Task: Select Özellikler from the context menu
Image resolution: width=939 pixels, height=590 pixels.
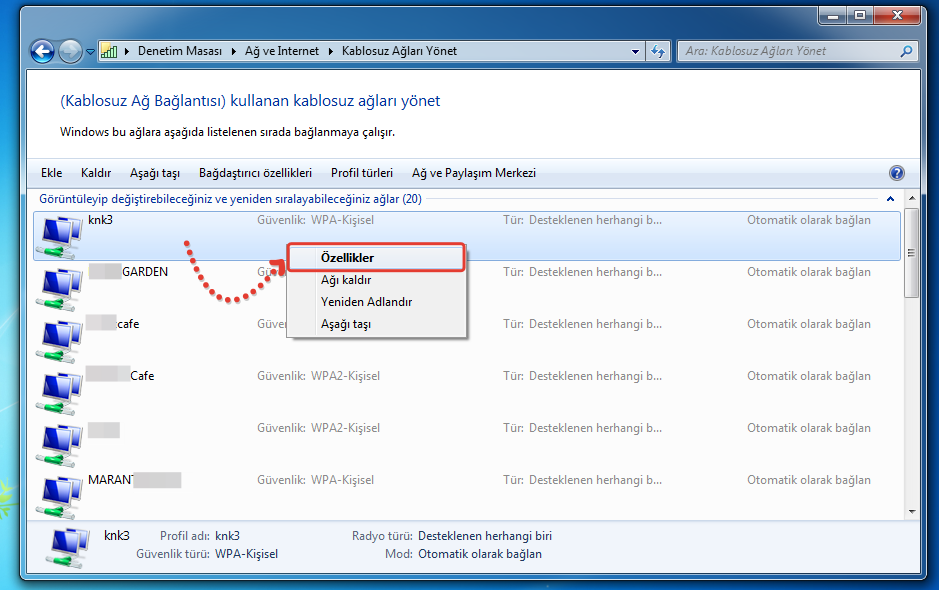Action: tap(347, 258)
